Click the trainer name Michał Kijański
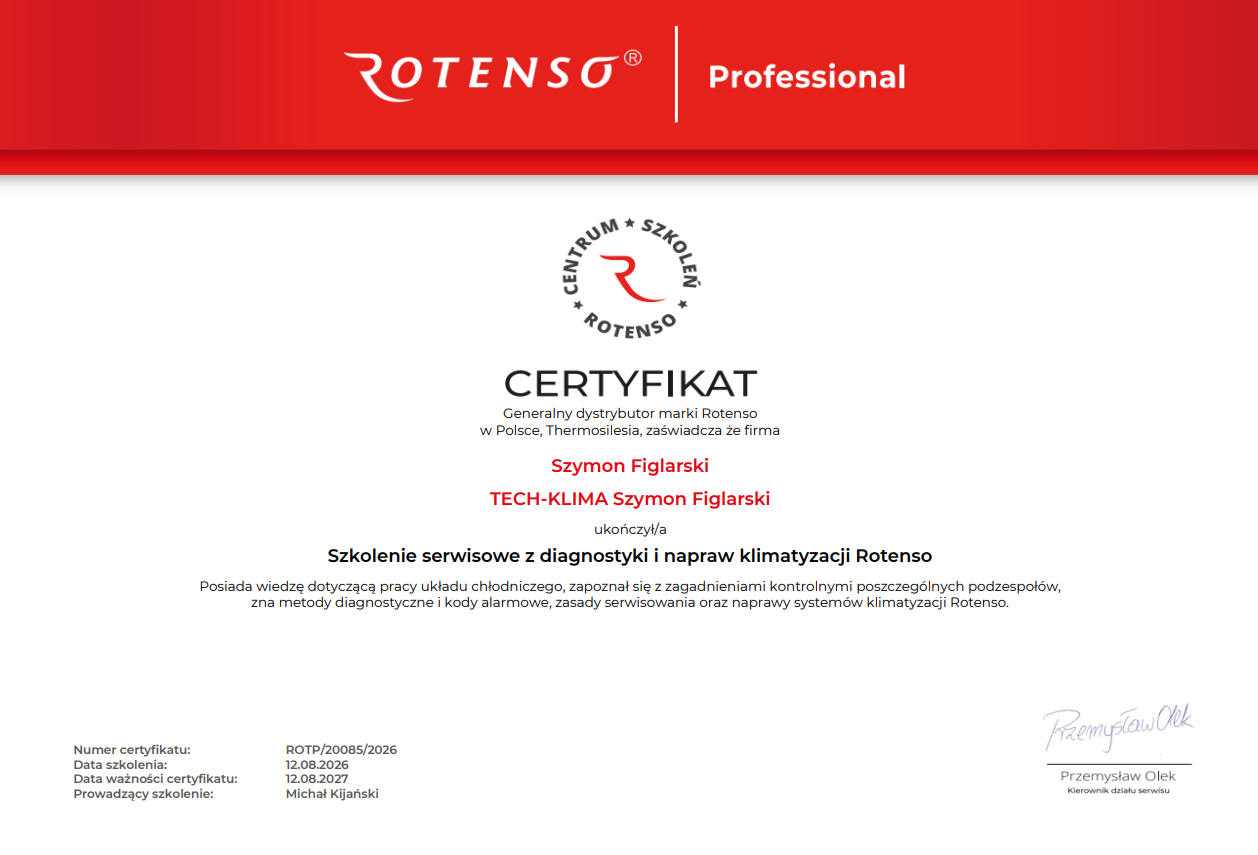 point(332,794)
